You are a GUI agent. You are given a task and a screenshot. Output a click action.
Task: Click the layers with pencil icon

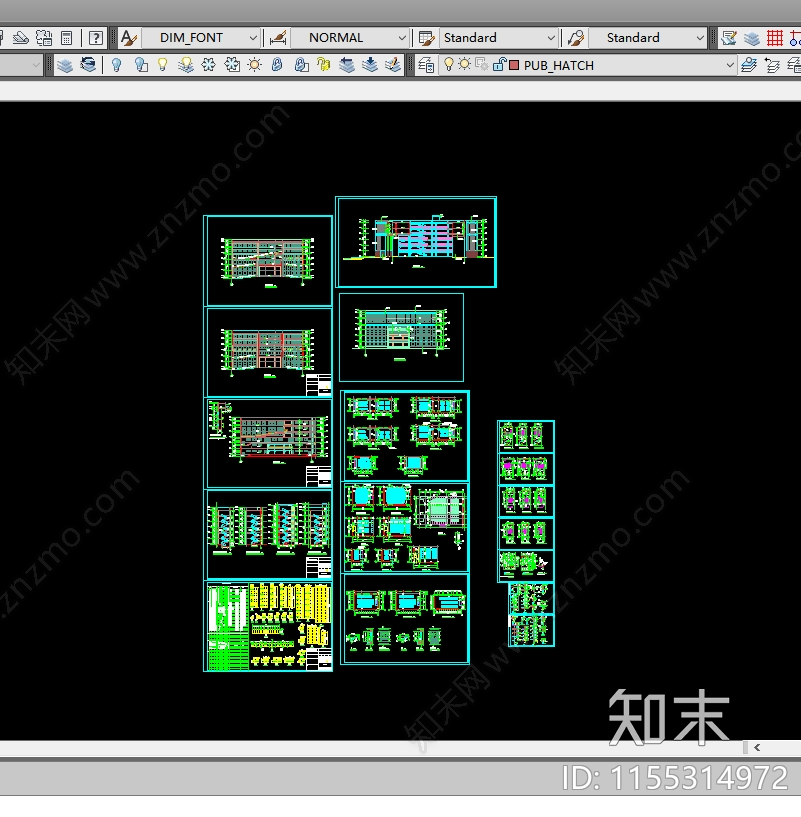click(392, 65)
